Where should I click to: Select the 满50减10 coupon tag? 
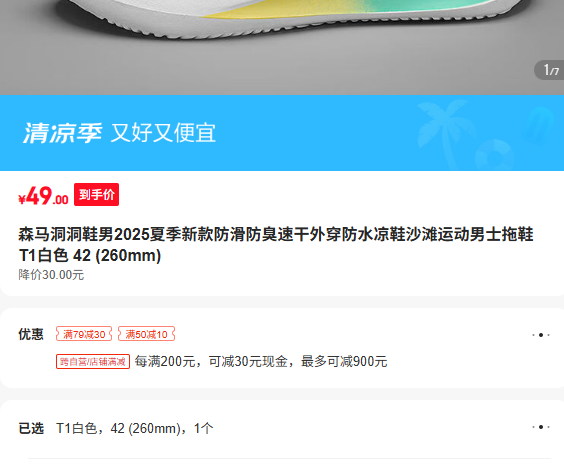point(146,334)
